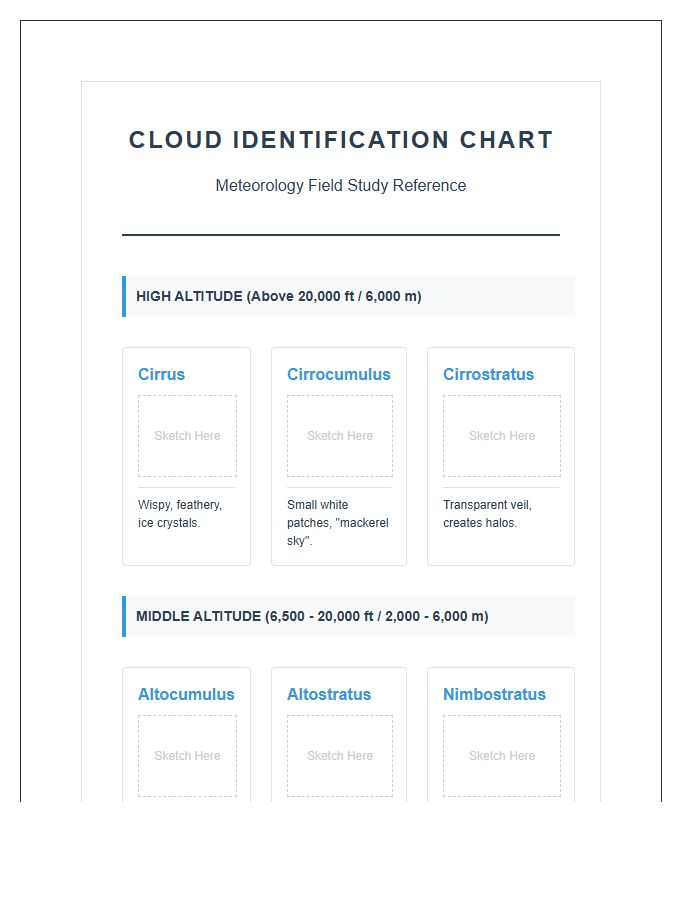This screenshot has height=900, width=700.
Task: Click the Cirrus card heading
Action: (x=161, y=374)
